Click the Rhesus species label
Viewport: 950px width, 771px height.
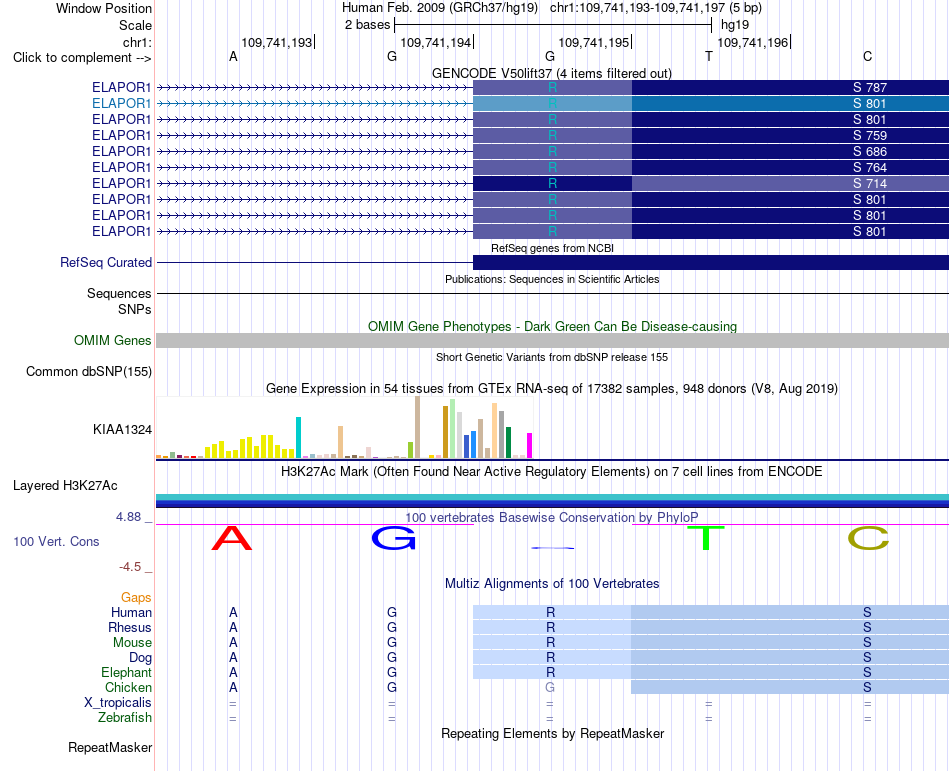coord(130,627)
